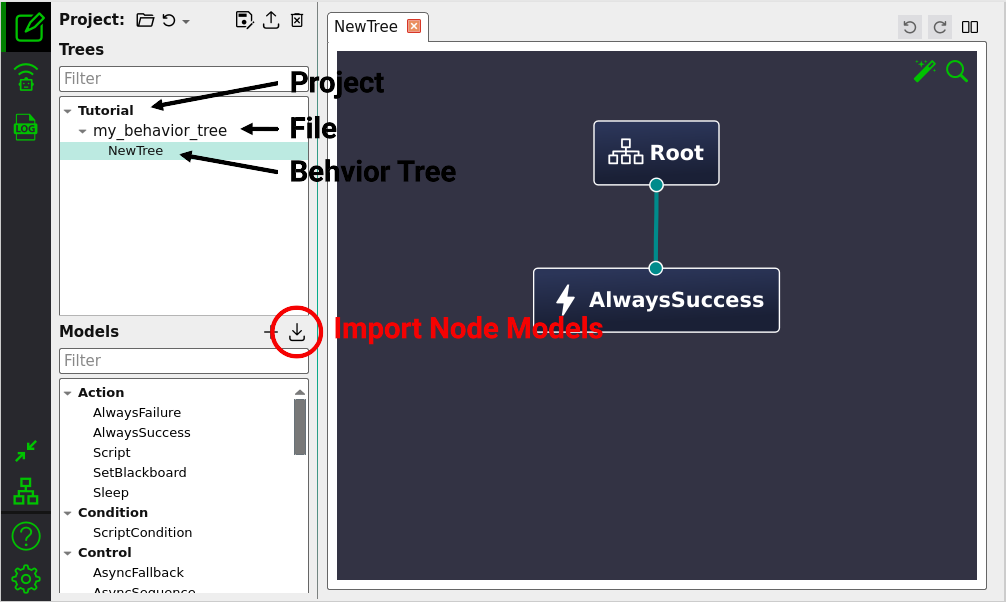Click the Import Node Models download icon
Screen dimensions: 1006x602
pyautogui.click(x=297, y=333)
